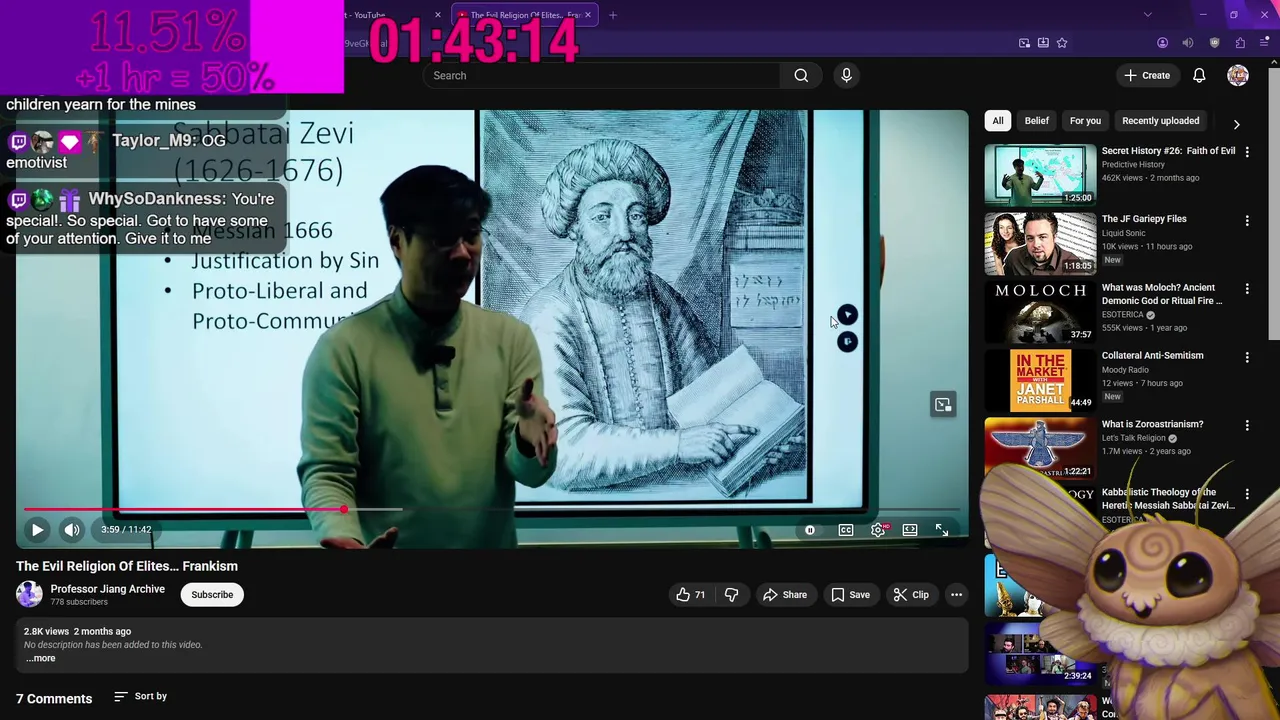Switch to the other YouTube browser tab
The image size is (1280, 720).
[x=390, y=15]
